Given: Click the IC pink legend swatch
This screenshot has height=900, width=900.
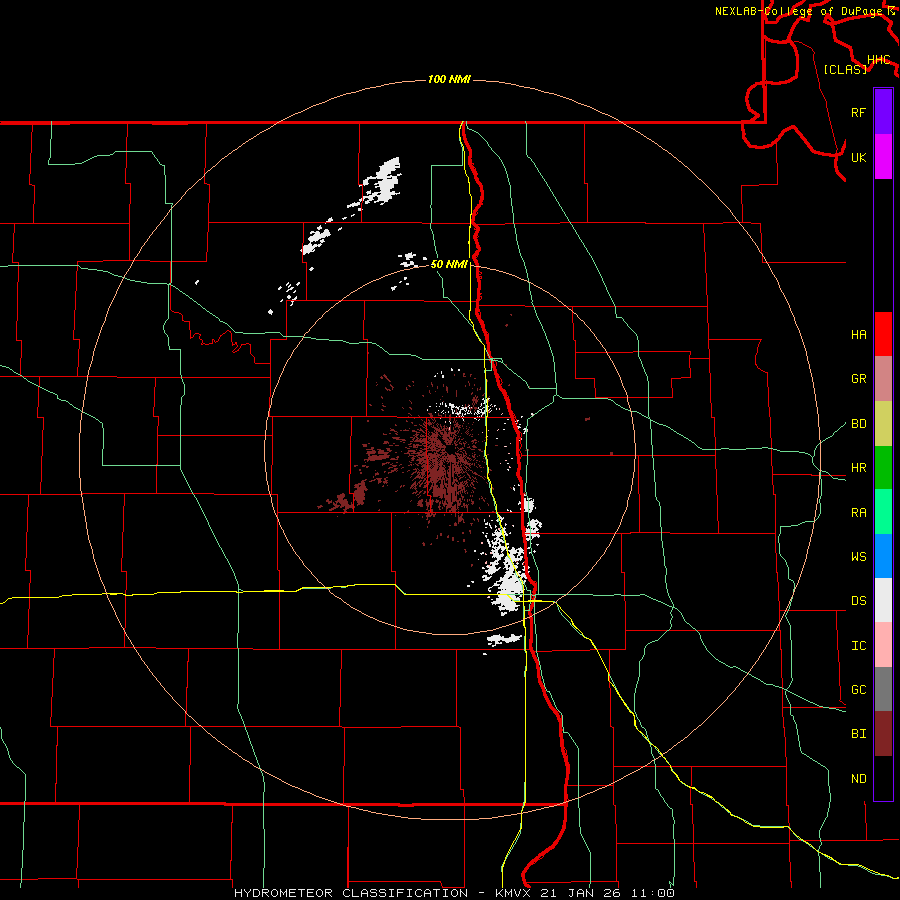Looking at the screenshot, I should pyautogui.click(x=883, y=645).
